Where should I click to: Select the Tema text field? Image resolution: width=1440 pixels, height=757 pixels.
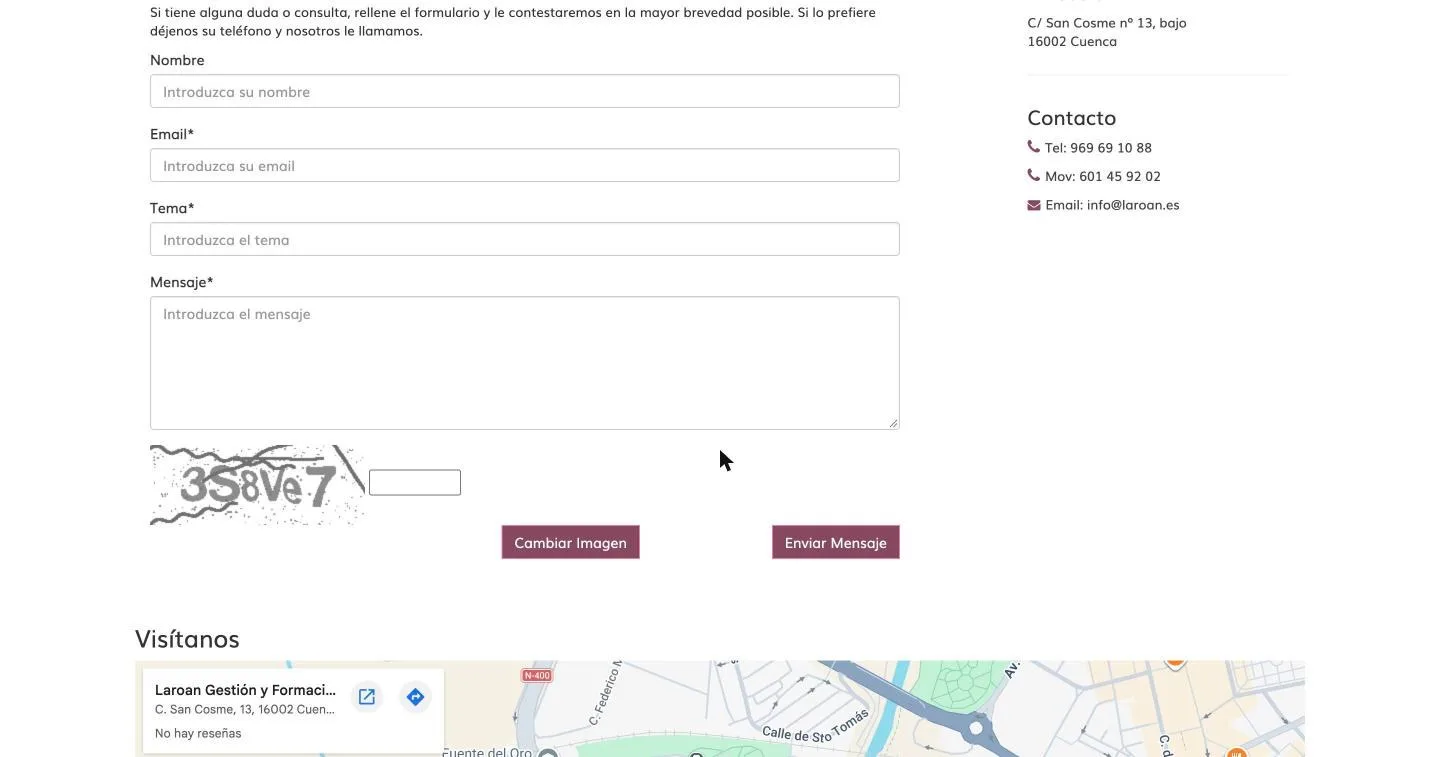(525, 239)
